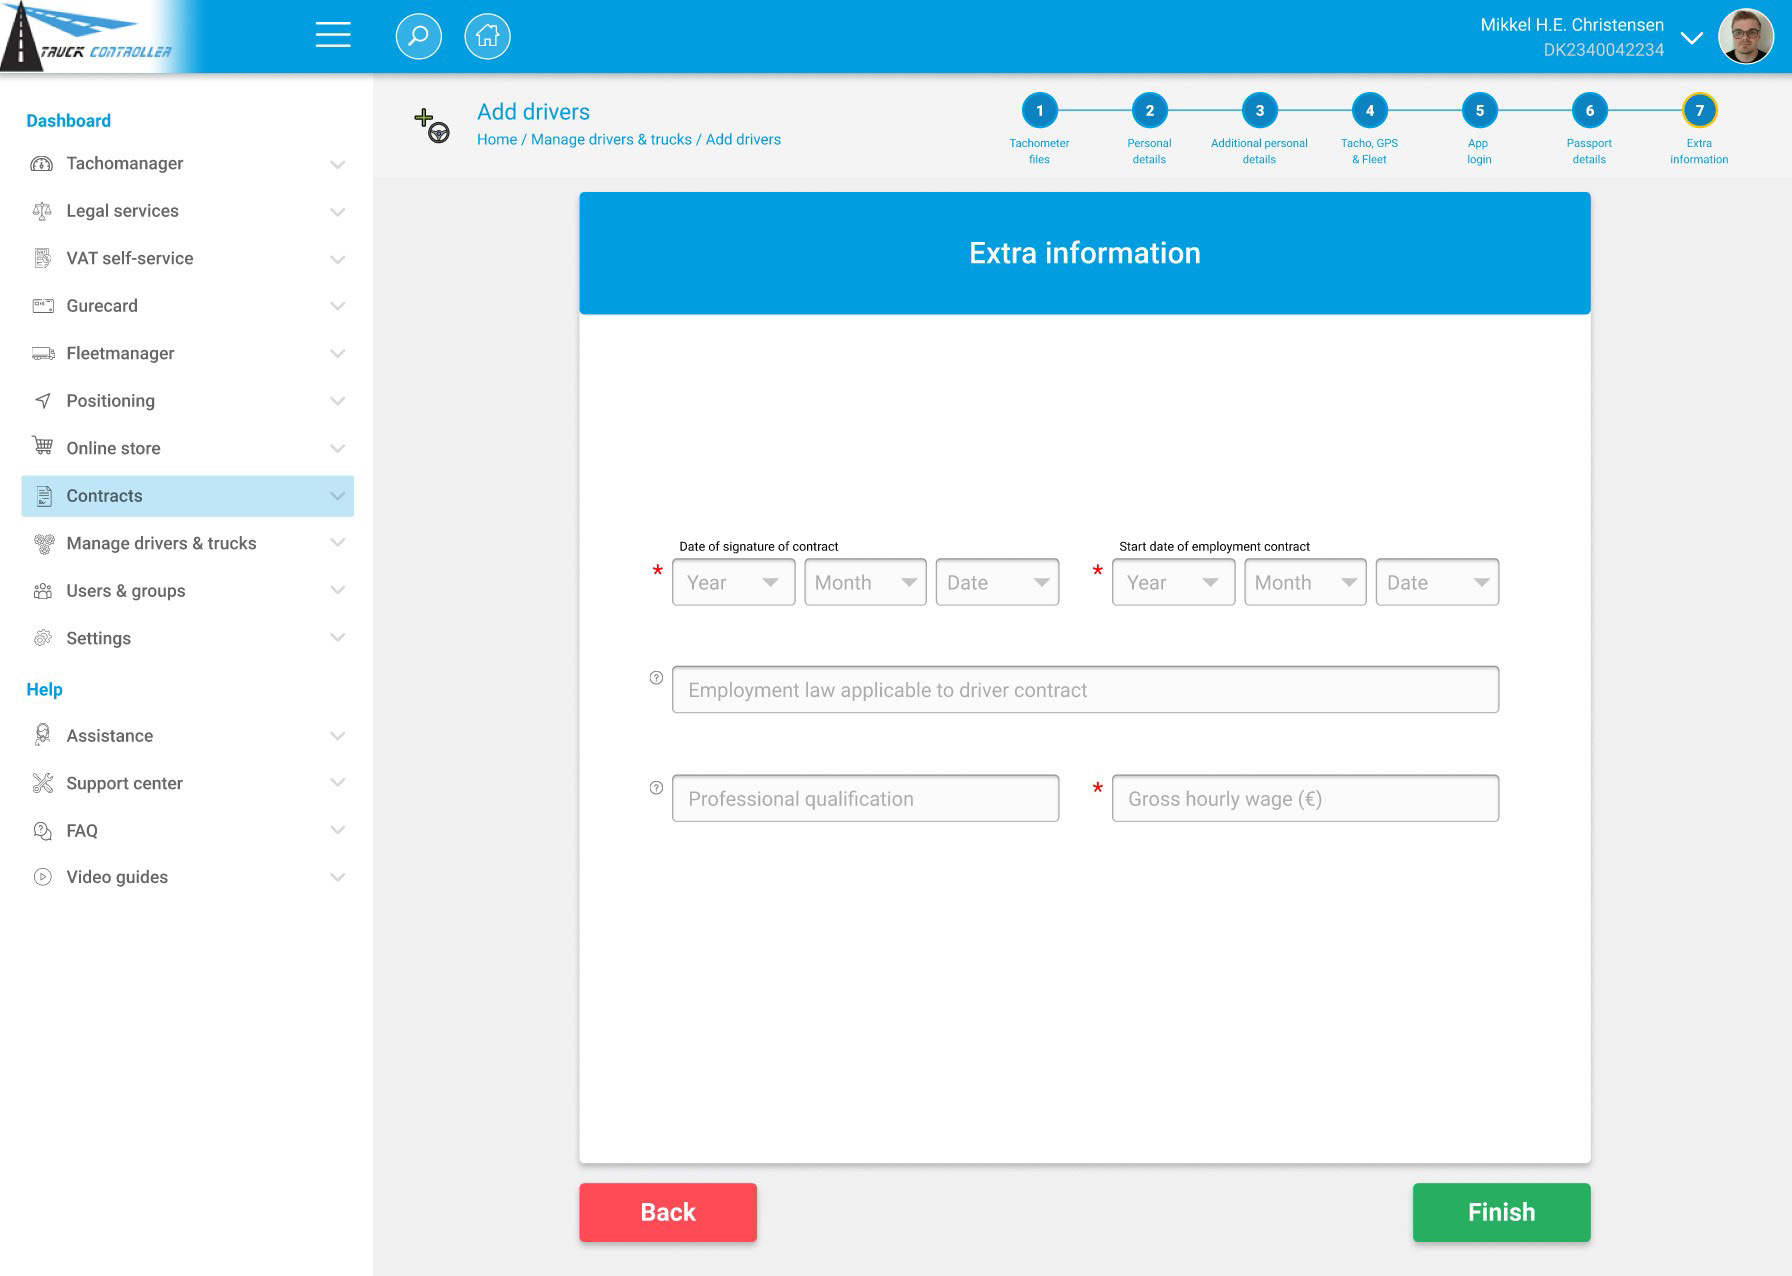Click the Assistance headset icon
The height and width of the screenshot is (1276, 1792).
coord(42,735)
